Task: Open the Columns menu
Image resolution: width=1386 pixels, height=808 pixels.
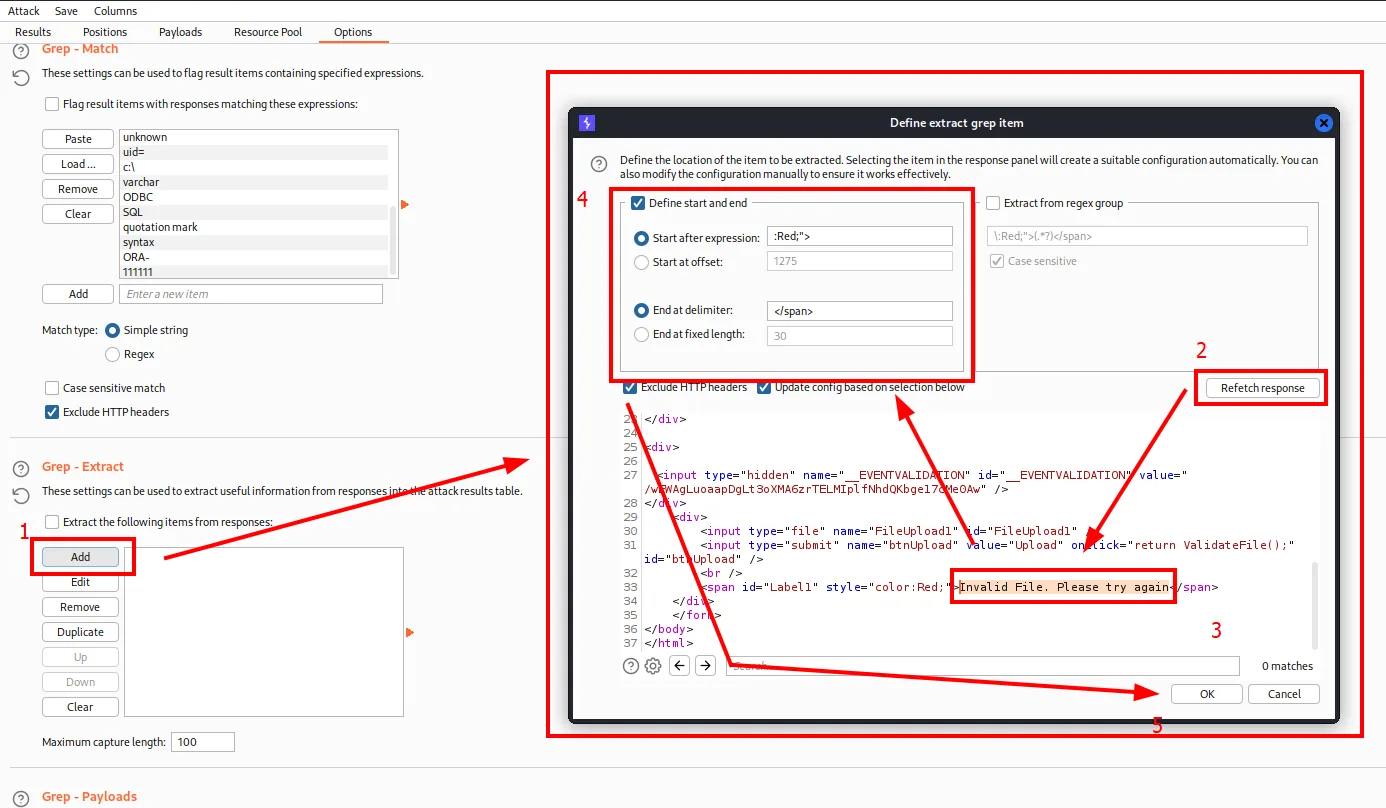Action: [x=116, y=11]
